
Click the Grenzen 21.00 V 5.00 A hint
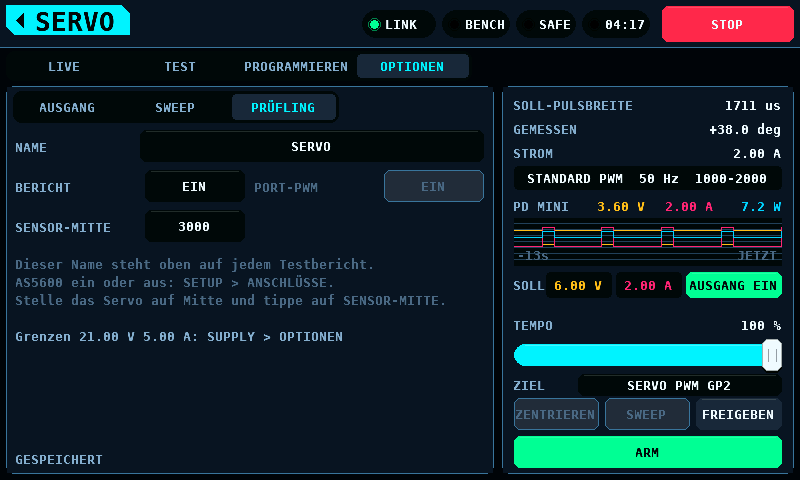point(179,337)
